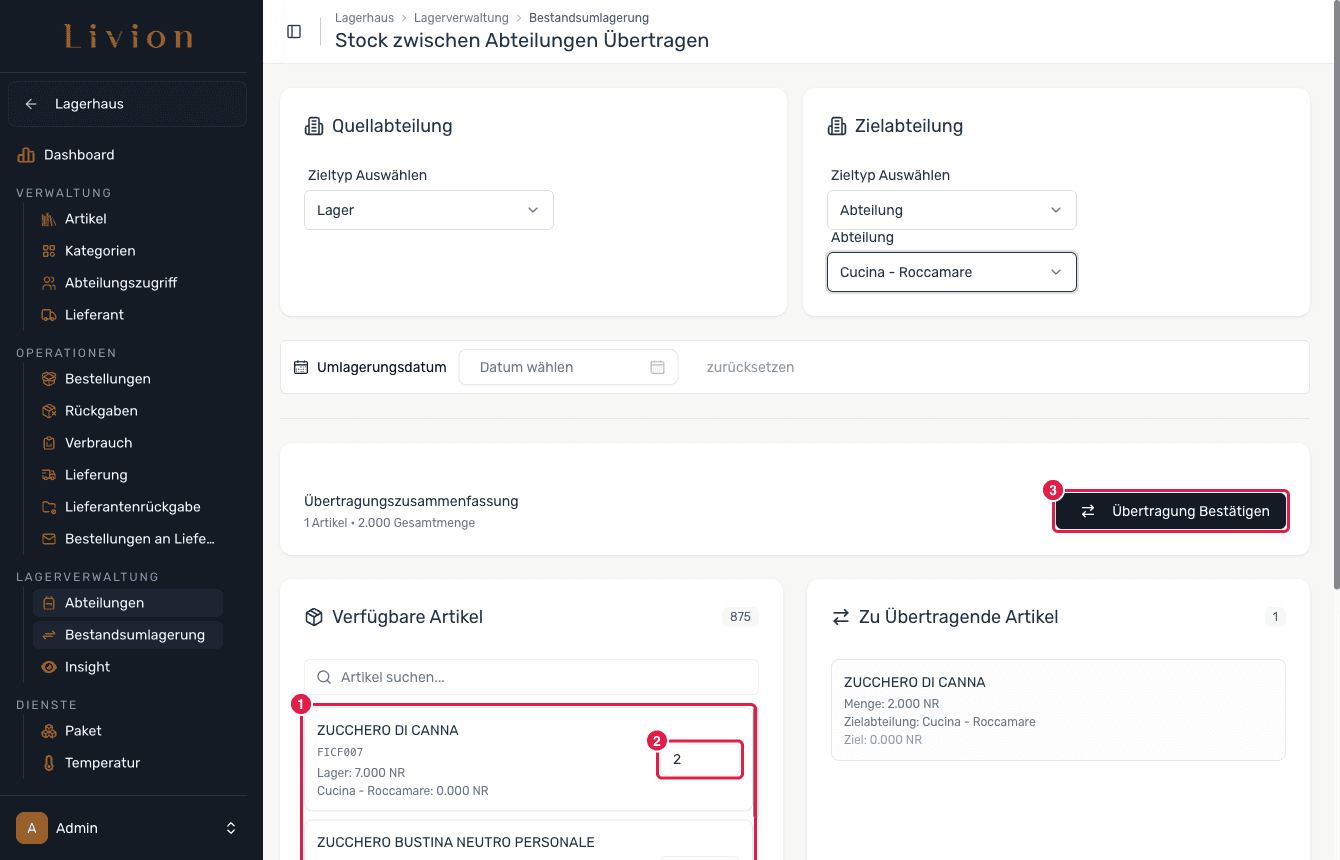Click the Dashboard bar chart icon

pos(26,155)
